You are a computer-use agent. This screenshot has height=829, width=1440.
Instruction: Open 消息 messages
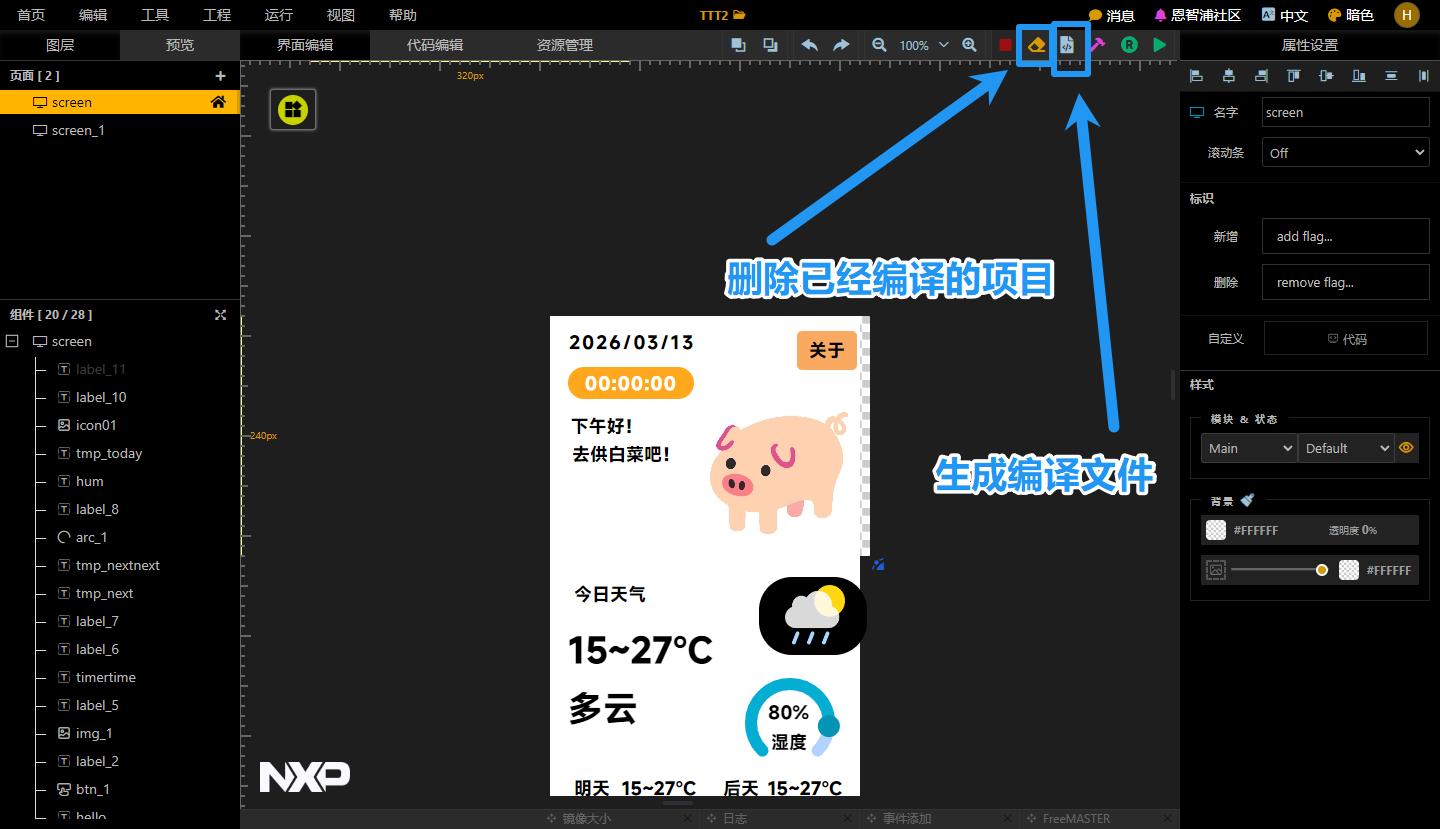tap(1111, 15)
